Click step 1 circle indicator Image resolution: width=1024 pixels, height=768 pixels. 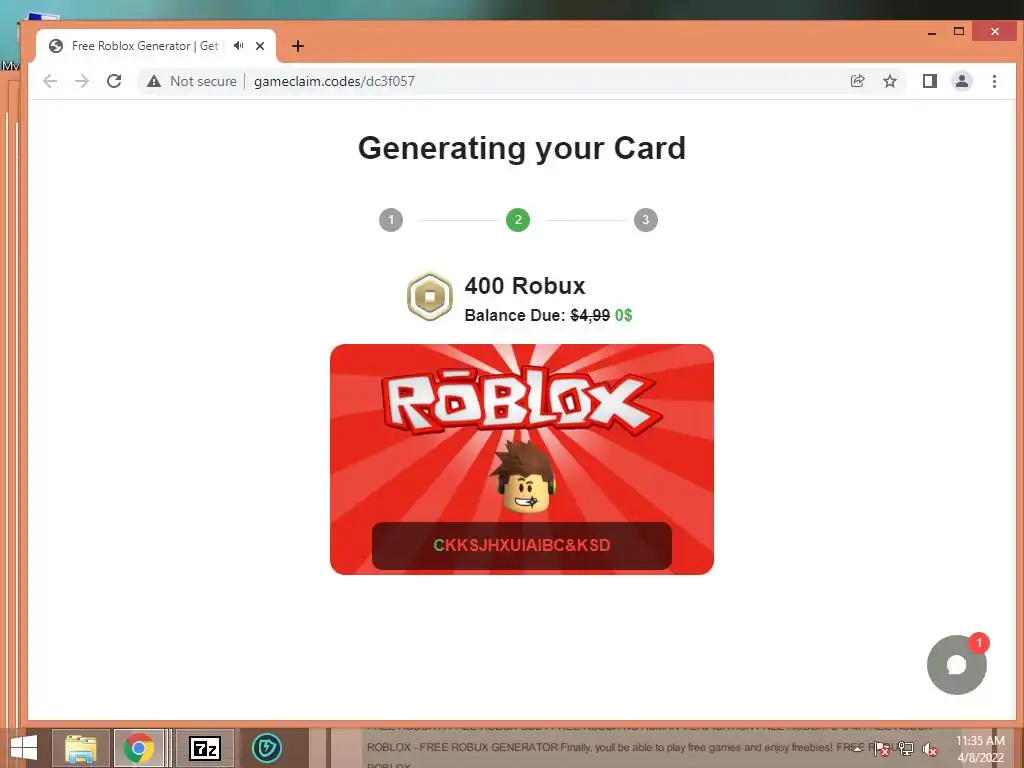(391, 220)
